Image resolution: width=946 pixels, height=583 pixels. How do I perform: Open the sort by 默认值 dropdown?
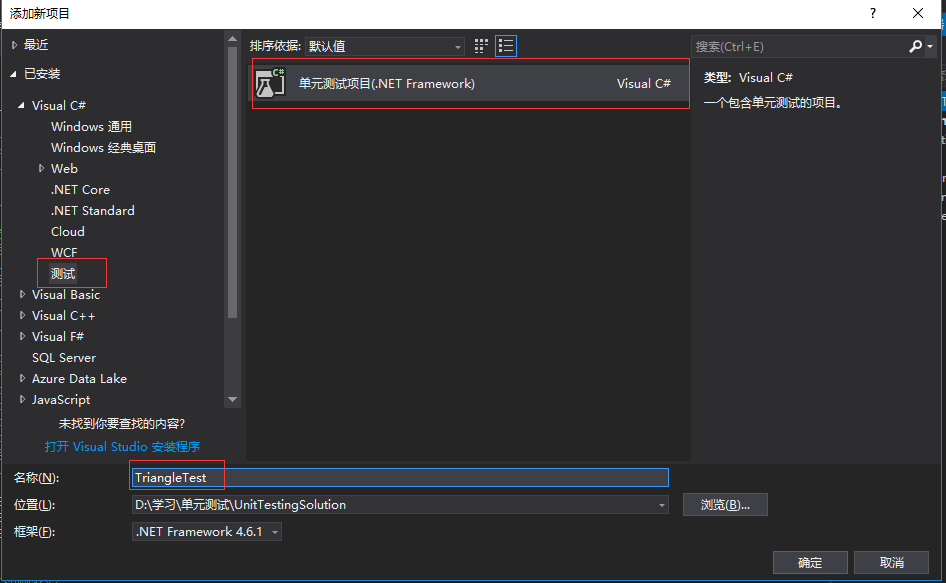click(384, 46)
